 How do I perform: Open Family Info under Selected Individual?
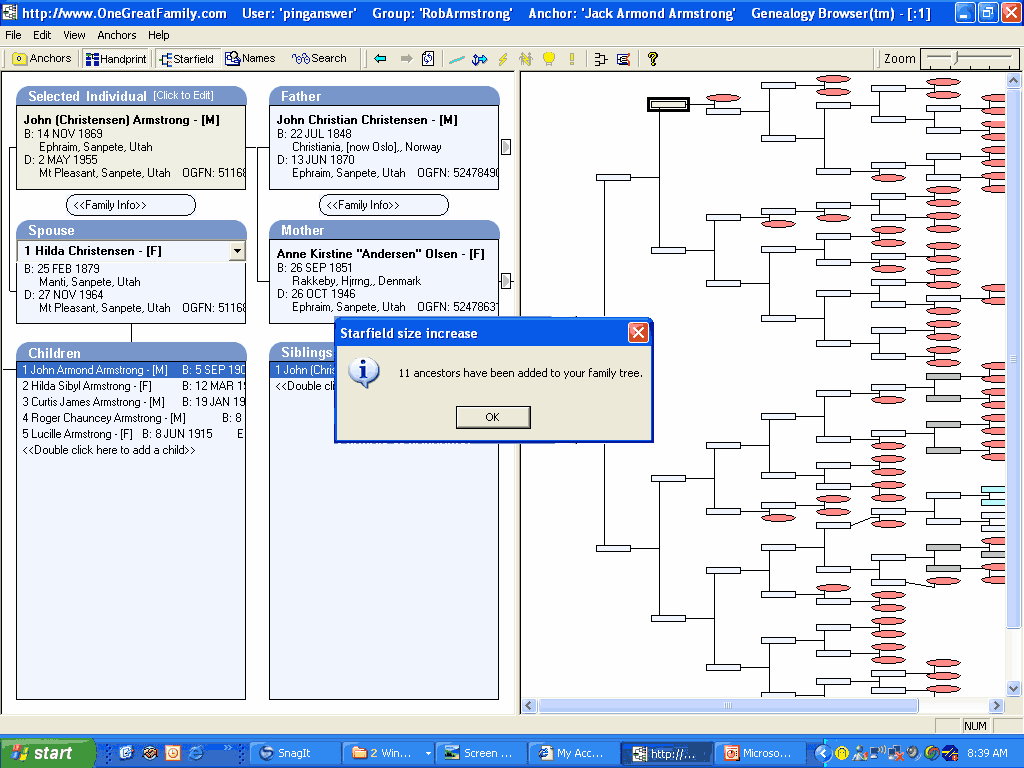131,205
